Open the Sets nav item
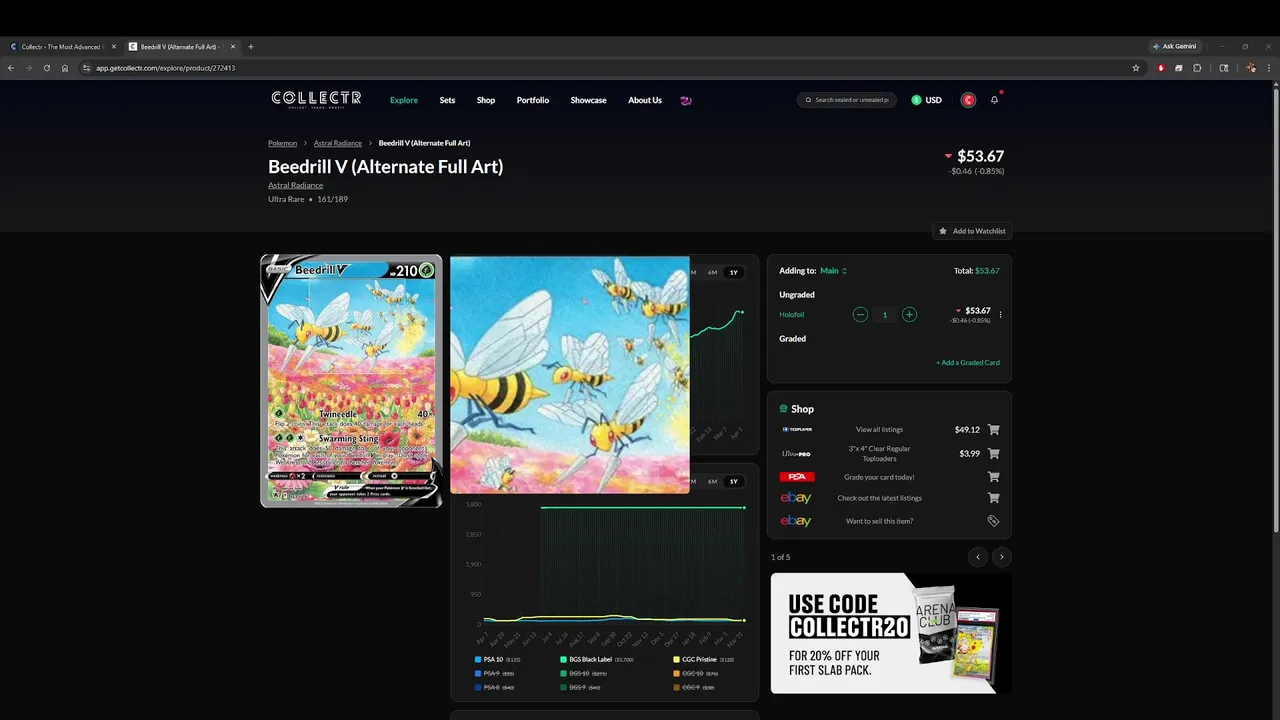 (447, 100)
